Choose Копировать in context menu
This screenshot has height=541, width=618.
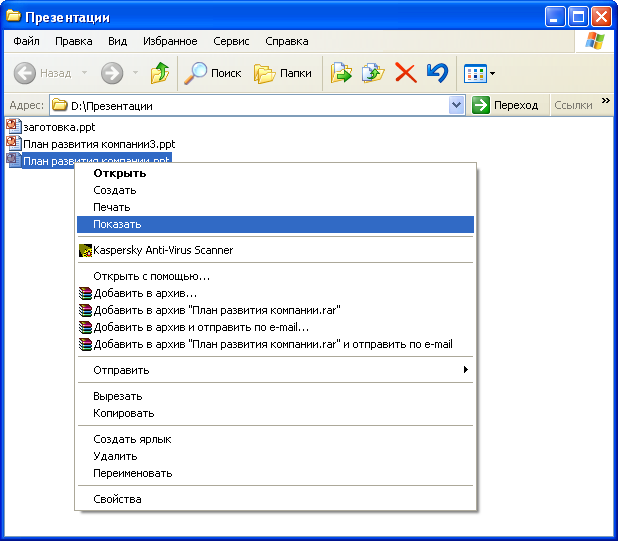click(275, 413)
